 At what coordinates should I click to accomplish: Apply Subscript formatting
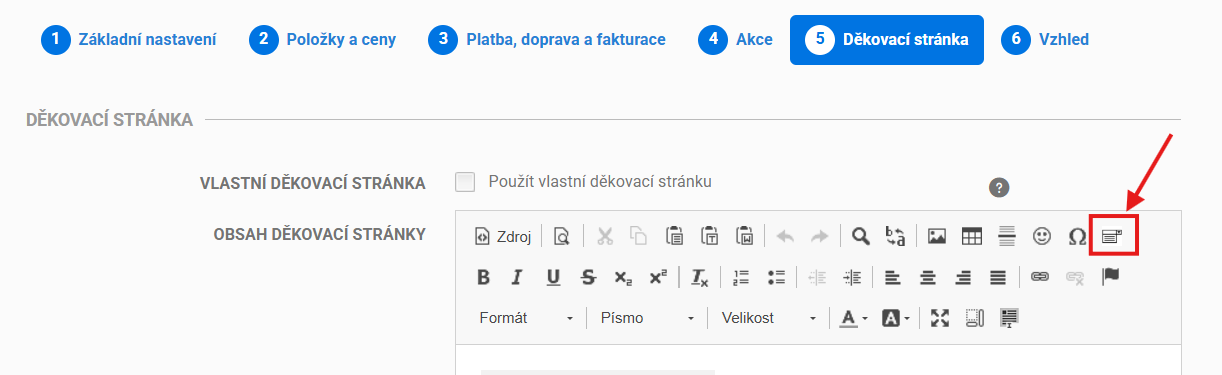[622, 277]
